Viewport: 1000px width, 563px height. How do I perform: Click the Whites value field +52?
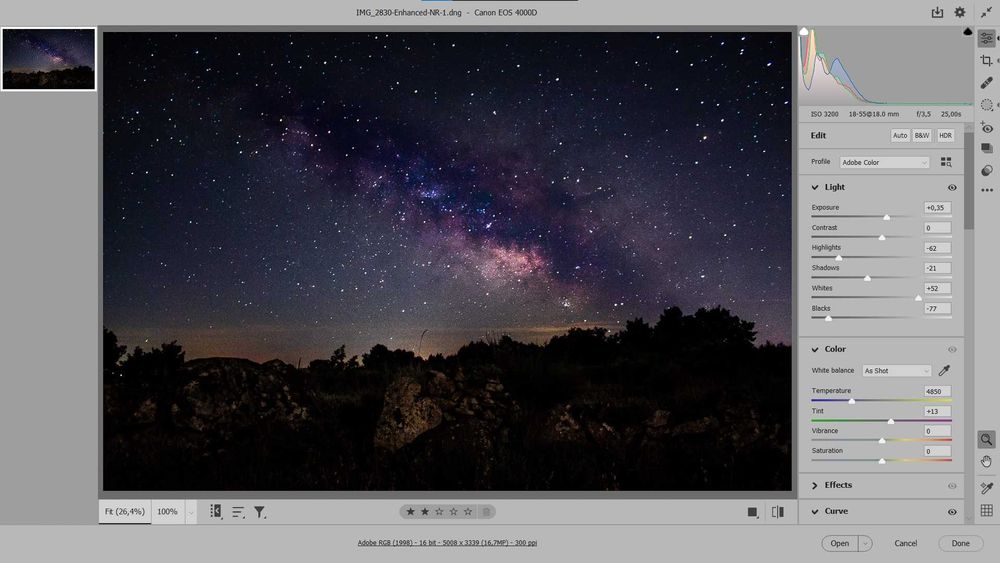pos(937,288)
